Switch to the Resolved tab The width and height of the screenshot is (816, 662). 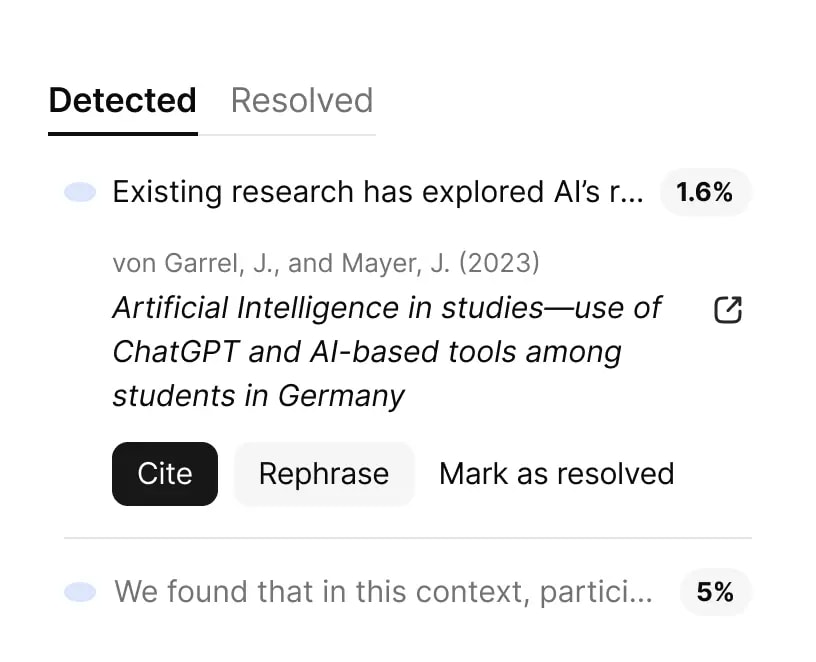pos(301,100)
